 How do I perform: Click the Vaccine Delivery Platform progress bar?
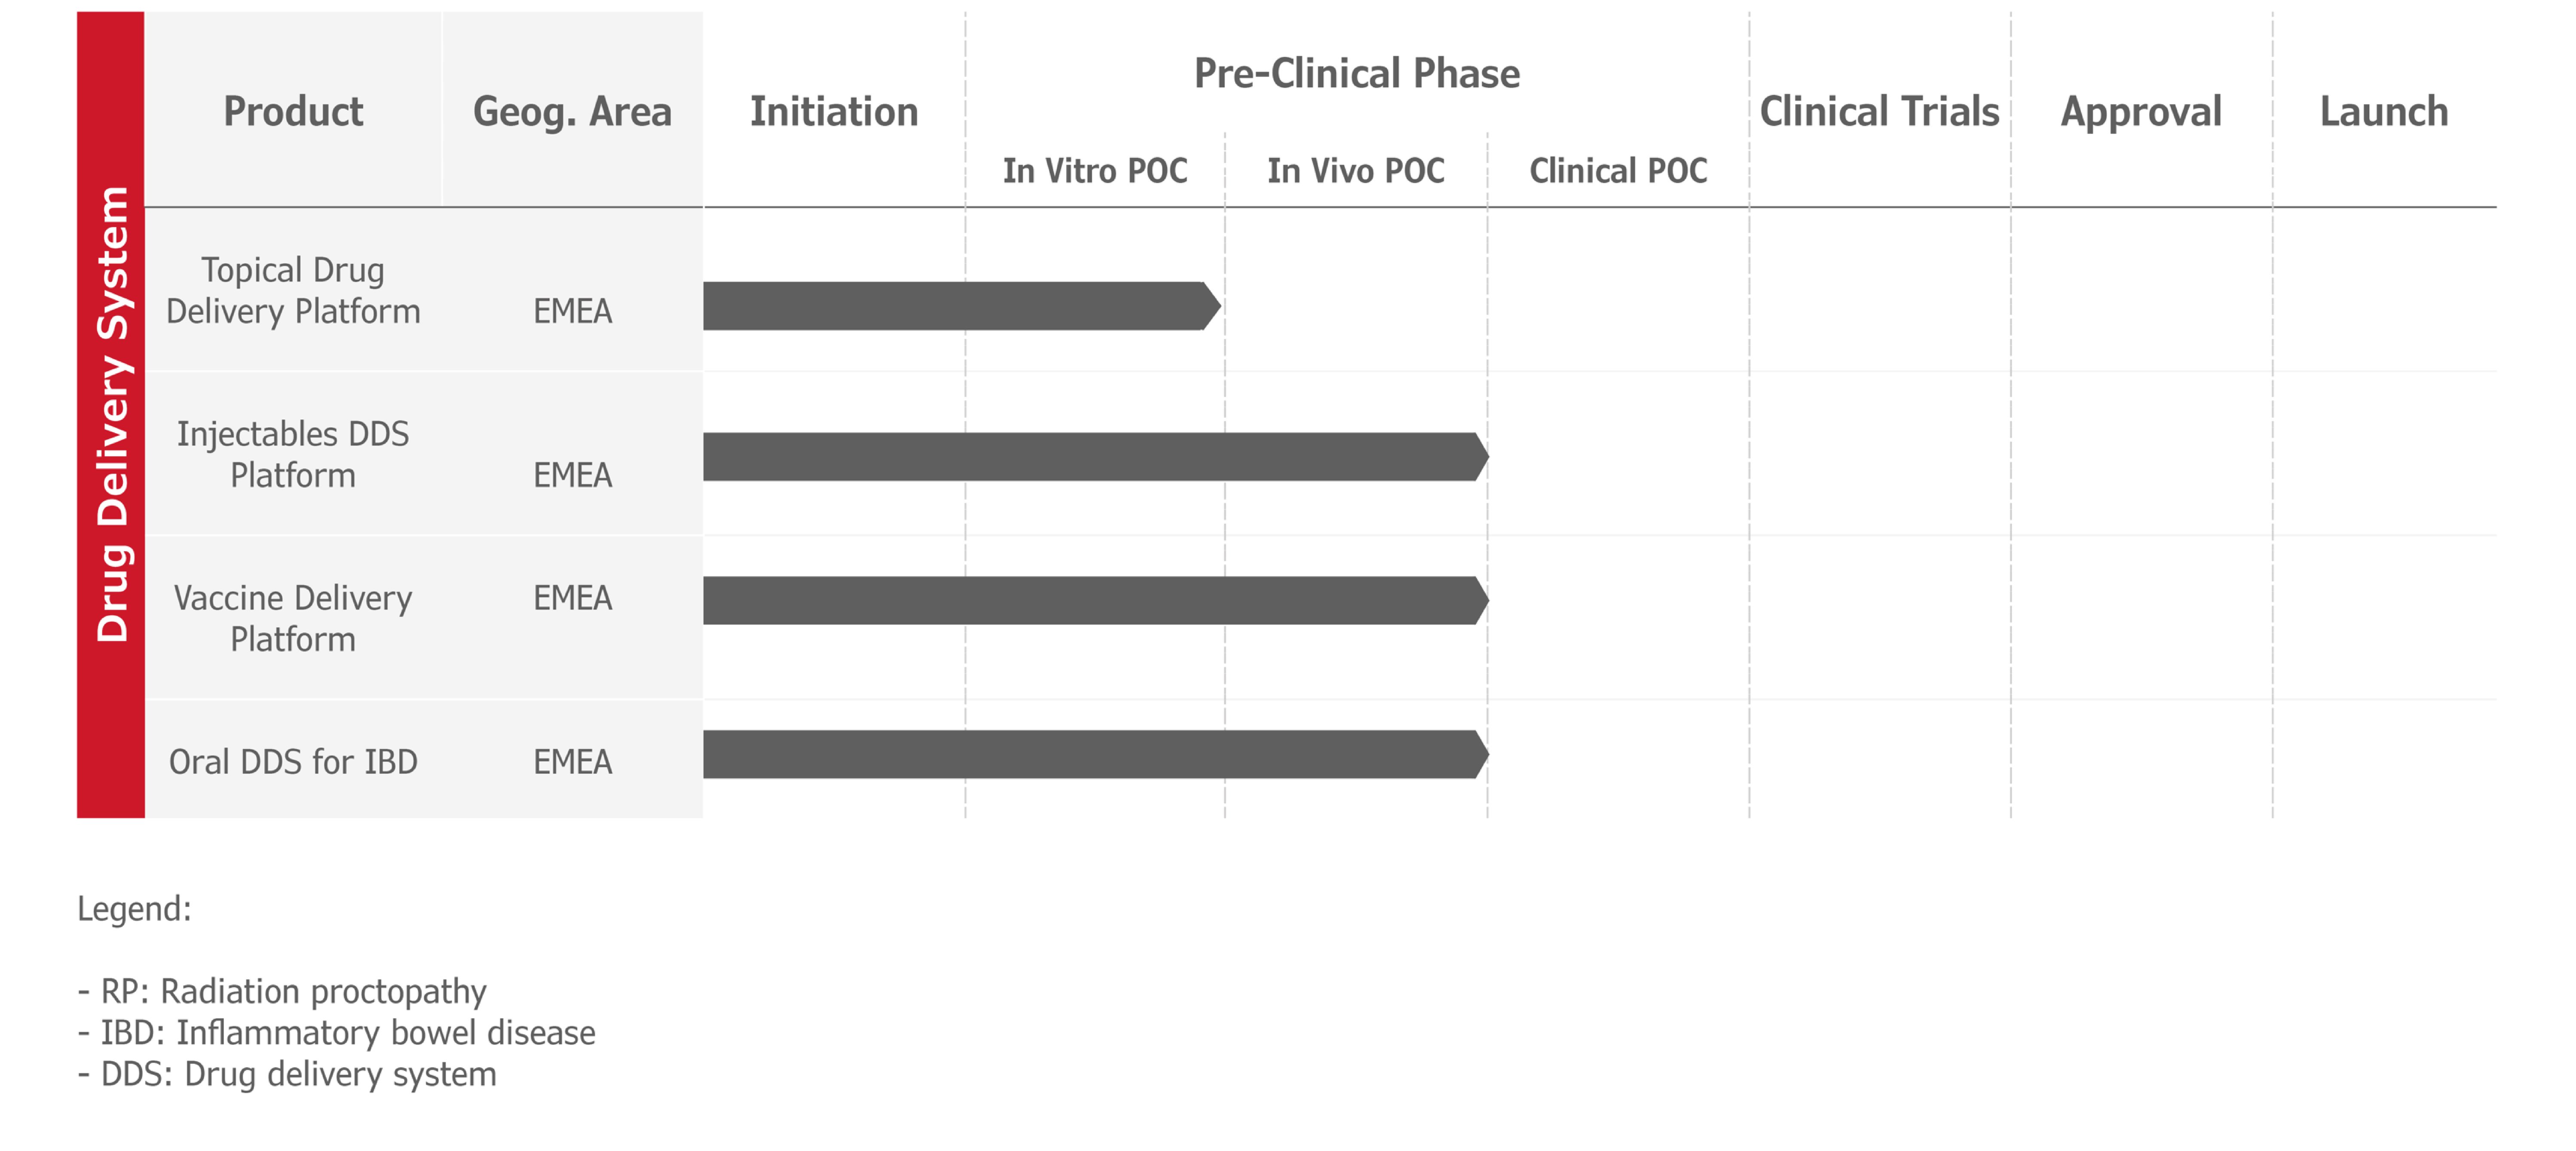click(x=1096, y=600)
